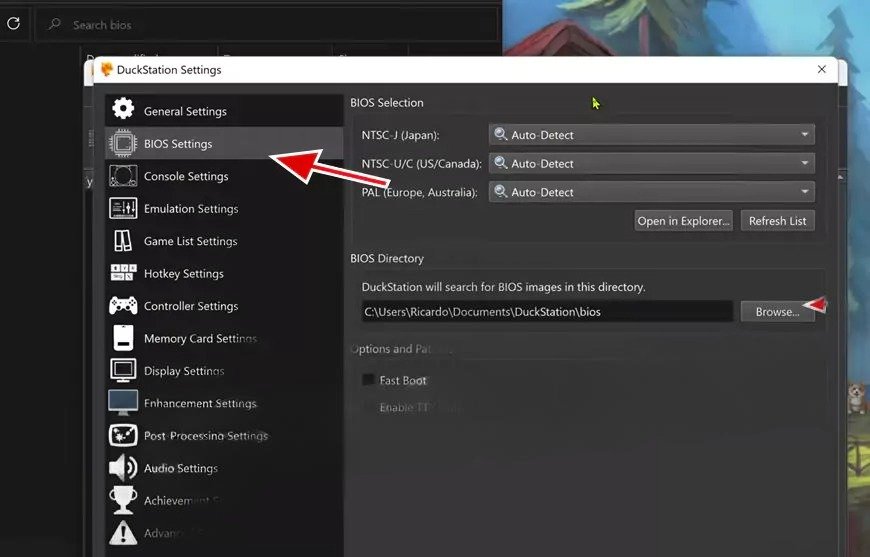This screenshot has width=870, height=557.
Task: Switch to Enhancement Settings page
Action: click(x=199, y=404)
